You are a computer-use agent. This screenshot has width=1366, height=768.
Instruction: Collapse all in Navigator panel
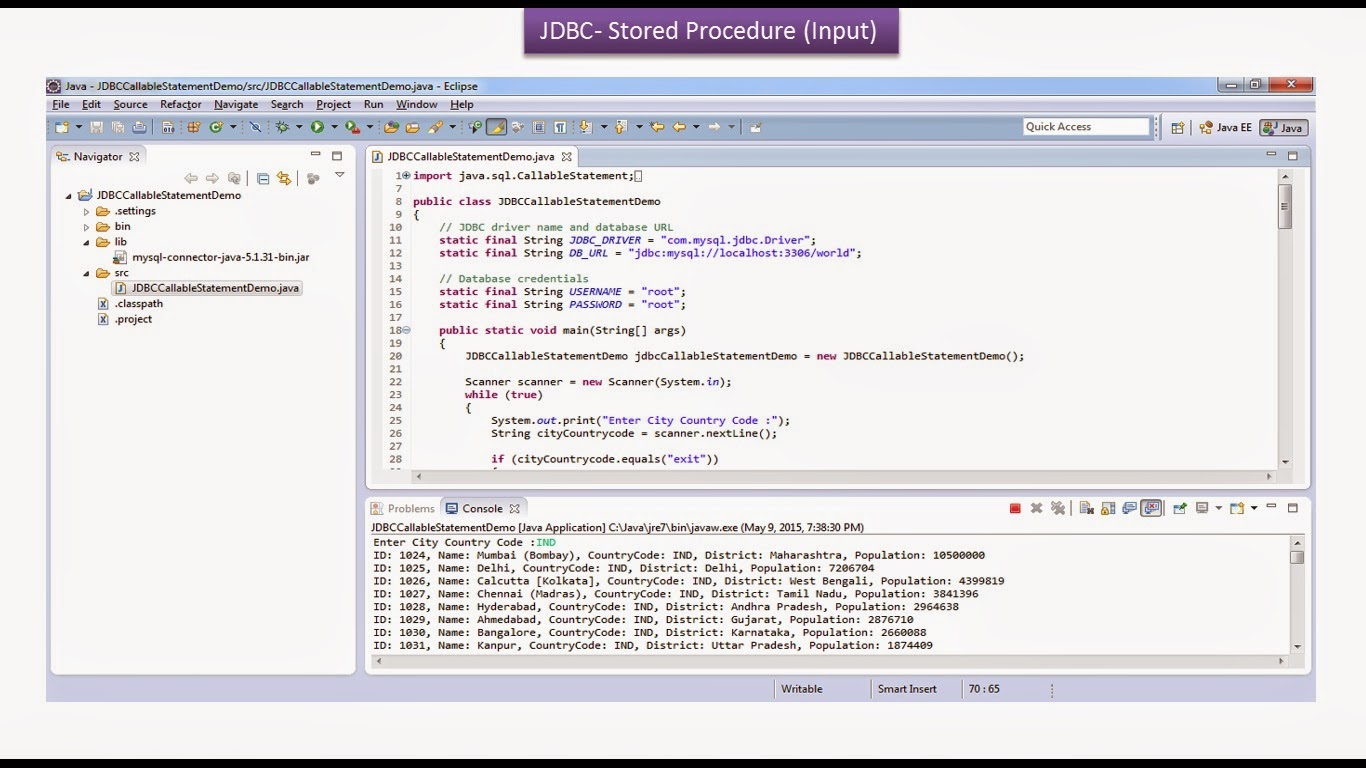click(x=263, y=178)
